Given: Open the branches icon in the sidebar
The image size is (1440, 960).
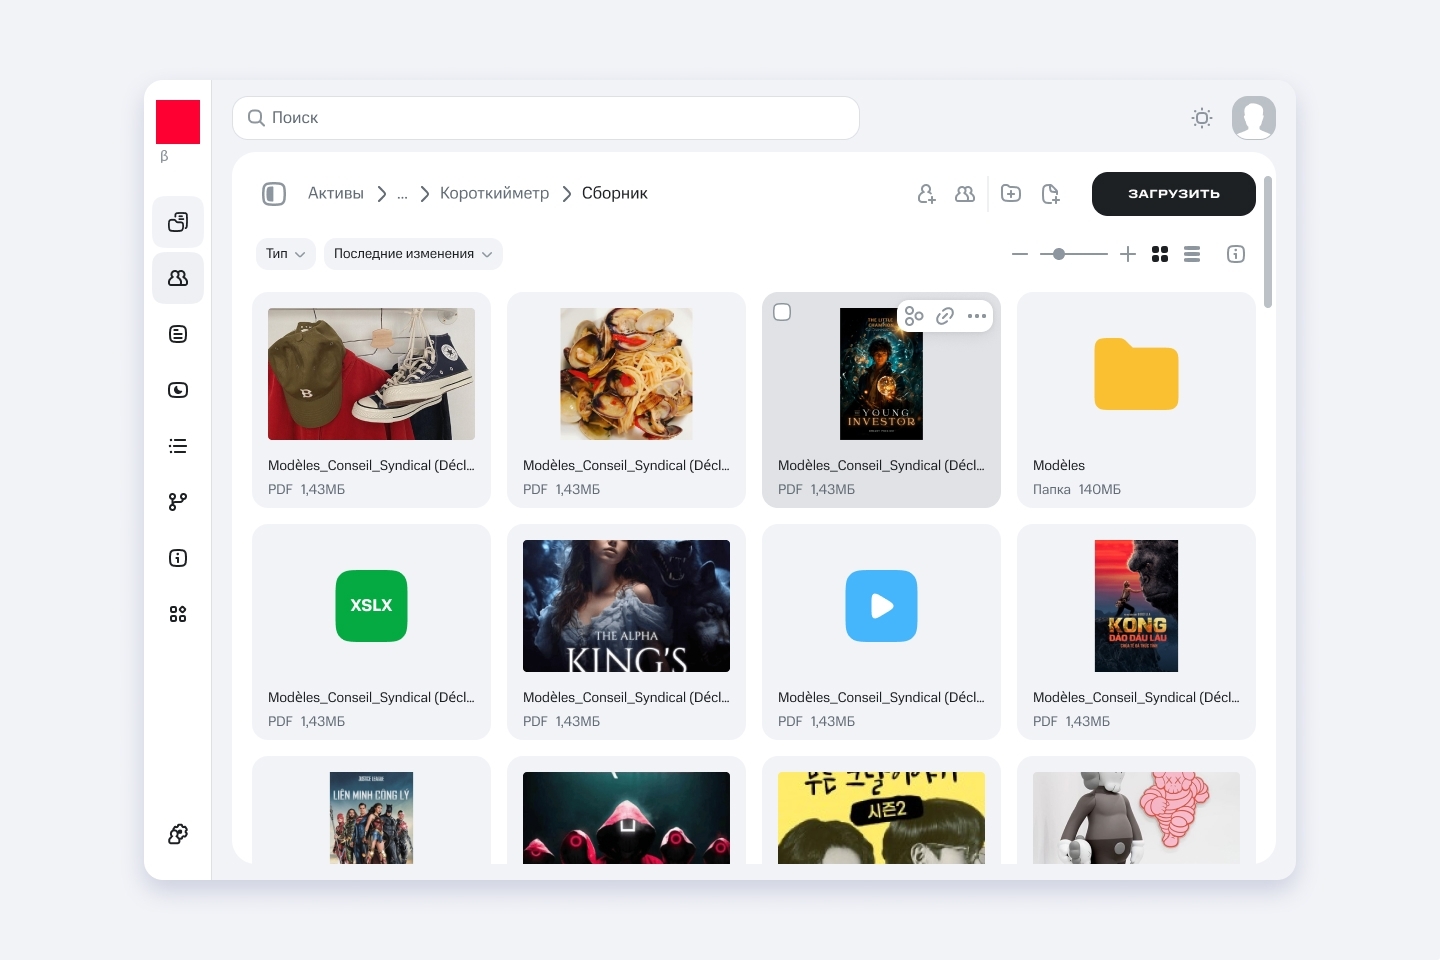Looking at the screenshot, I should pos(178,502).
